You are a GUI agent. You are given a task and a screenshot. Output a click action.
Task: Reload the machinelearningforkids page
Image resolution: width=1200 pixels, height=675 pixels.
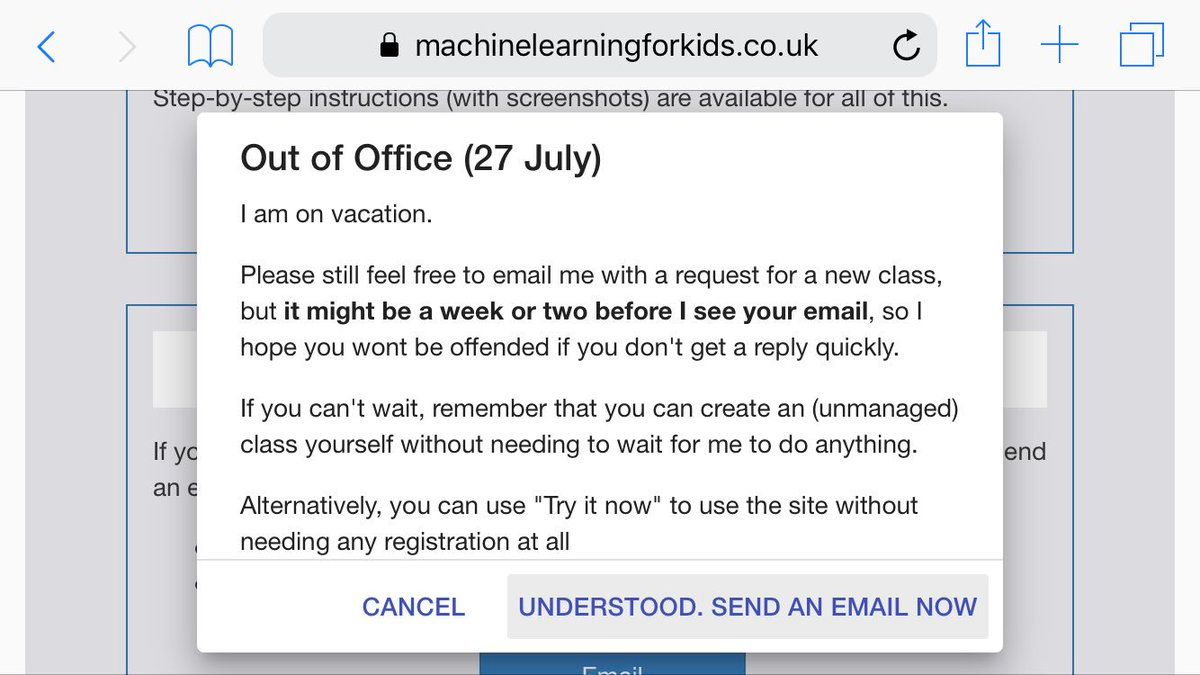tap(906, 46)
